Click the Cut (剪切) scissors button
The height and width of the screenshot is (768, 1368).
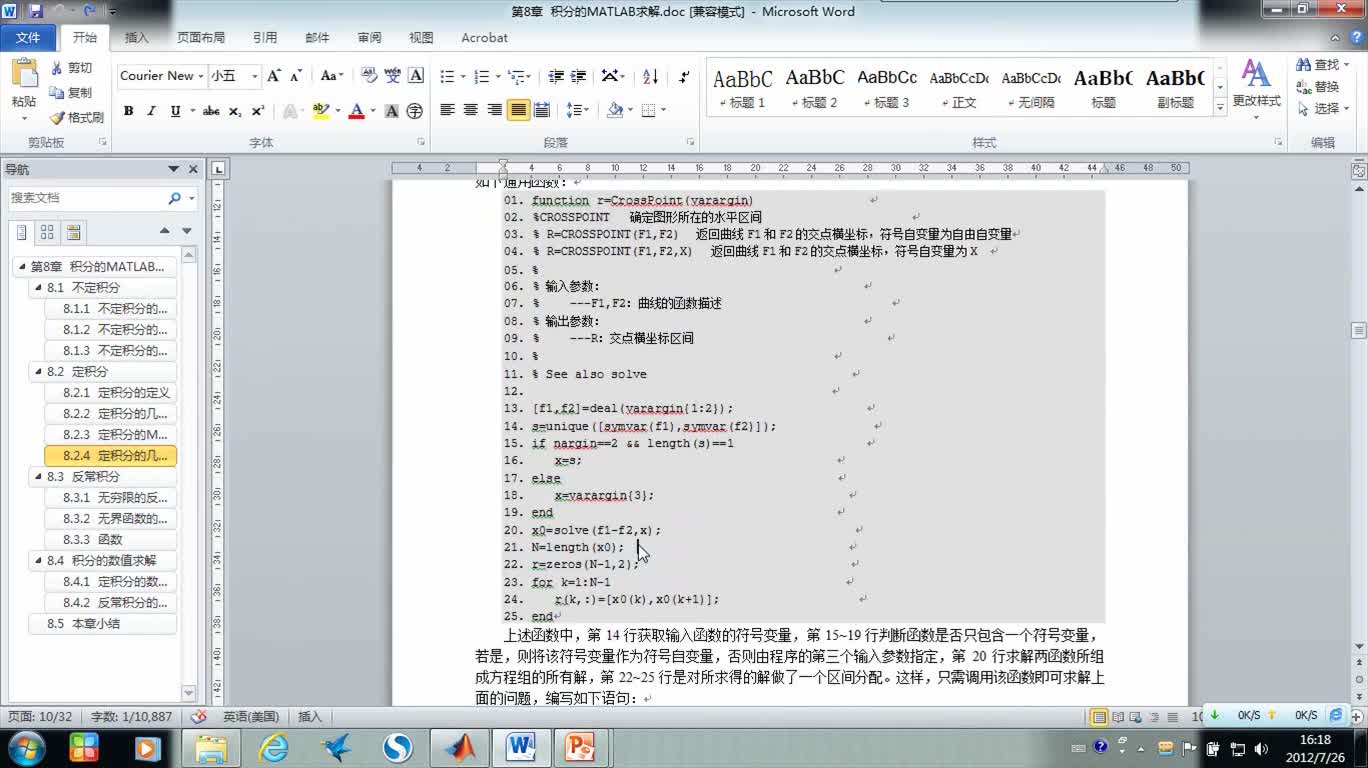[x=72, y=68]
